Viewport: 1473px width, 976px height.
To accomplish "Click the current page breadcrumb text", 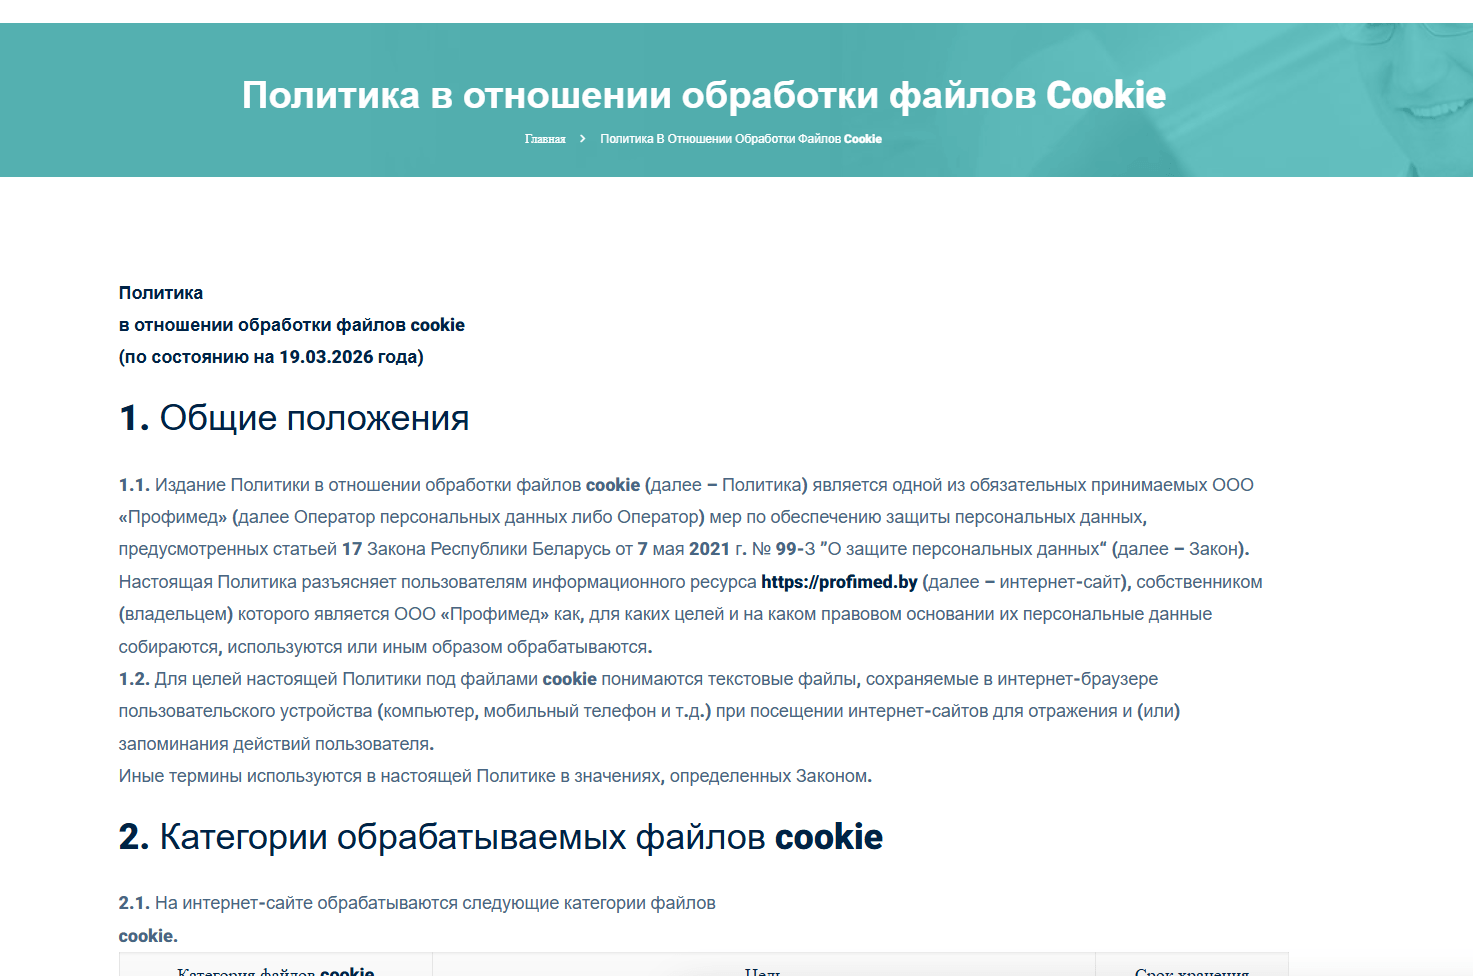I will pos(740,139).
